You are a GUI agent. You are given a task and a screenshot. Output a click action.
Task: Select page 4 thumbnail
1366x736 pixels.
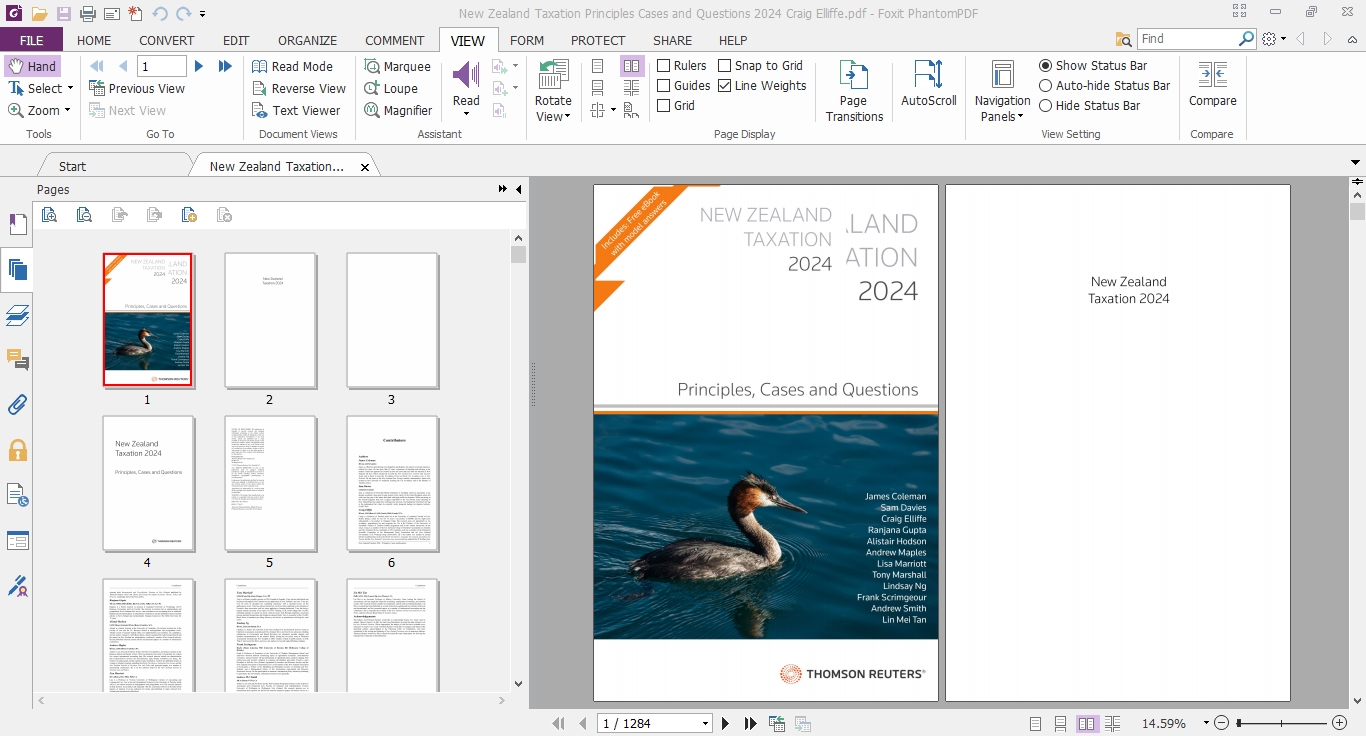[147, 484]
